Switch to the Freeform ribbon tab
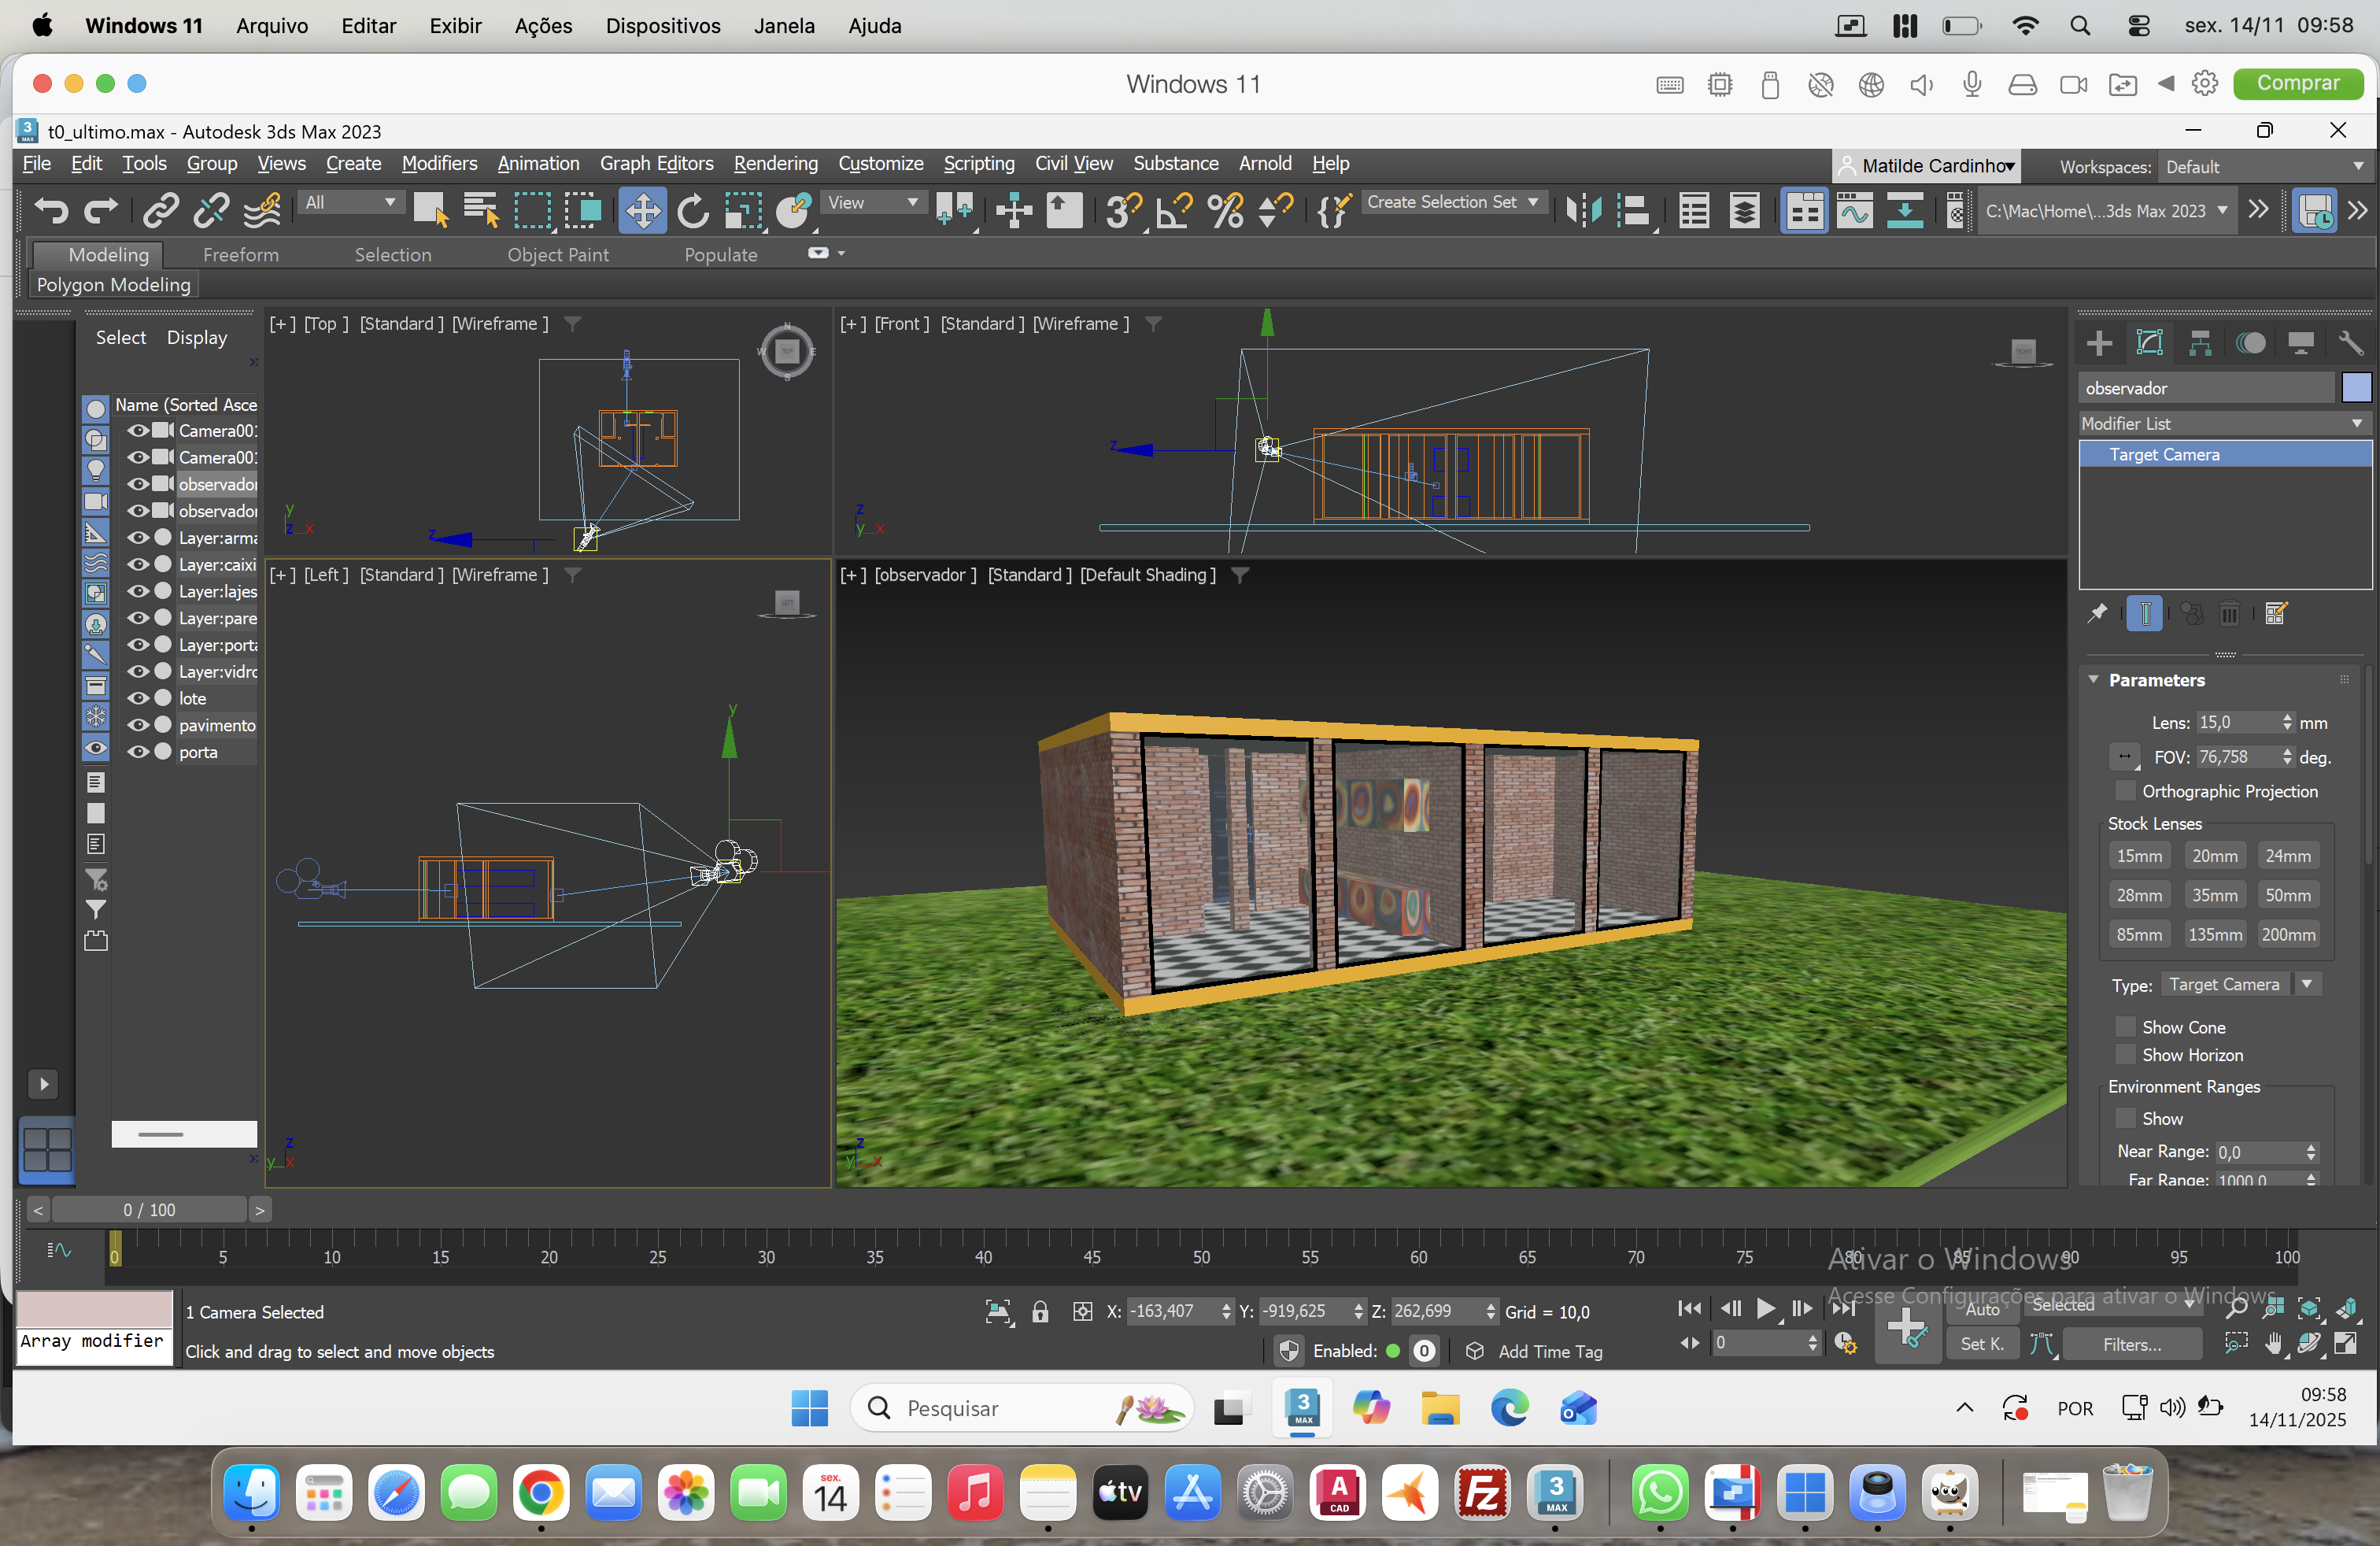2380x1546 pixels. pyautogui.click(x=241, y=255)
